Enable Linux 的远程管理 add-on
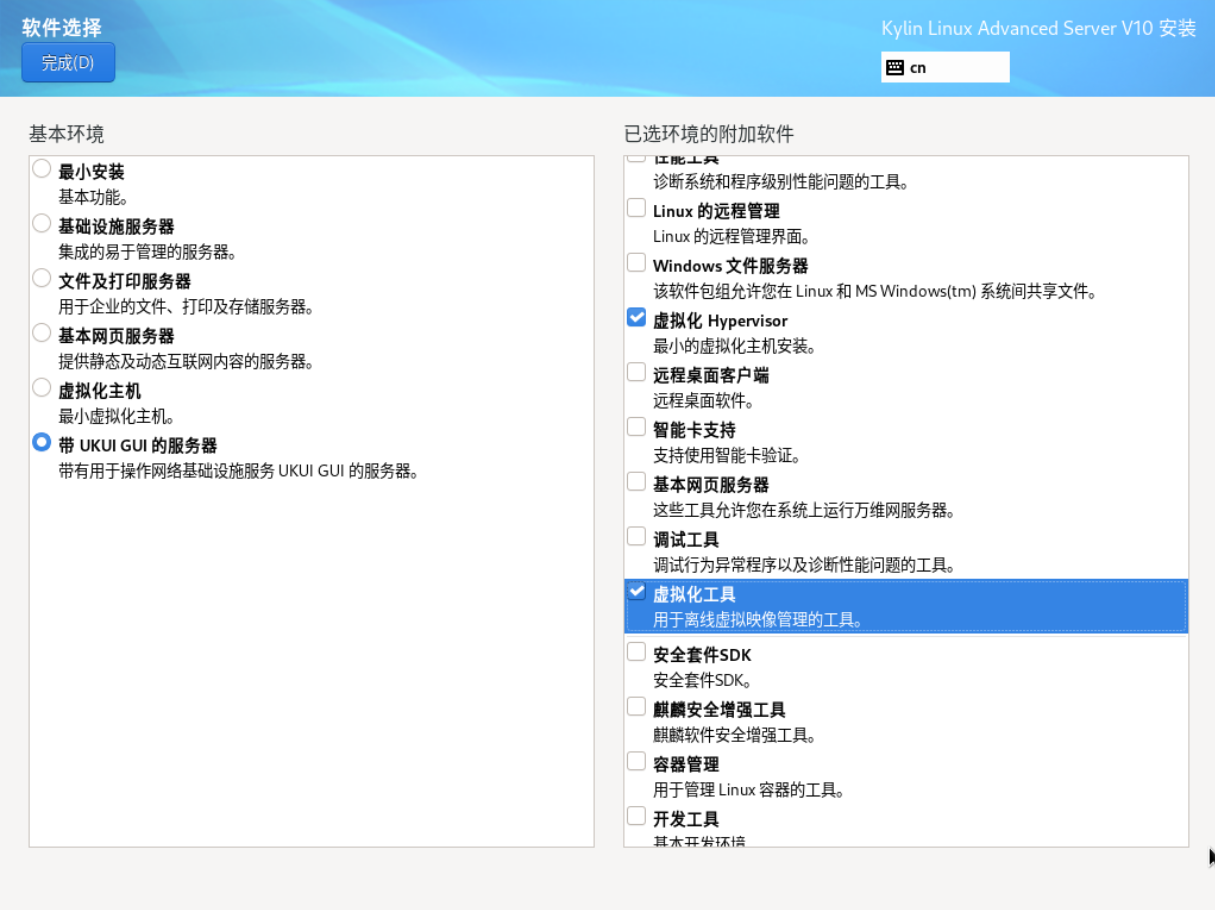The image size is (1215, 910). point(636,208)
